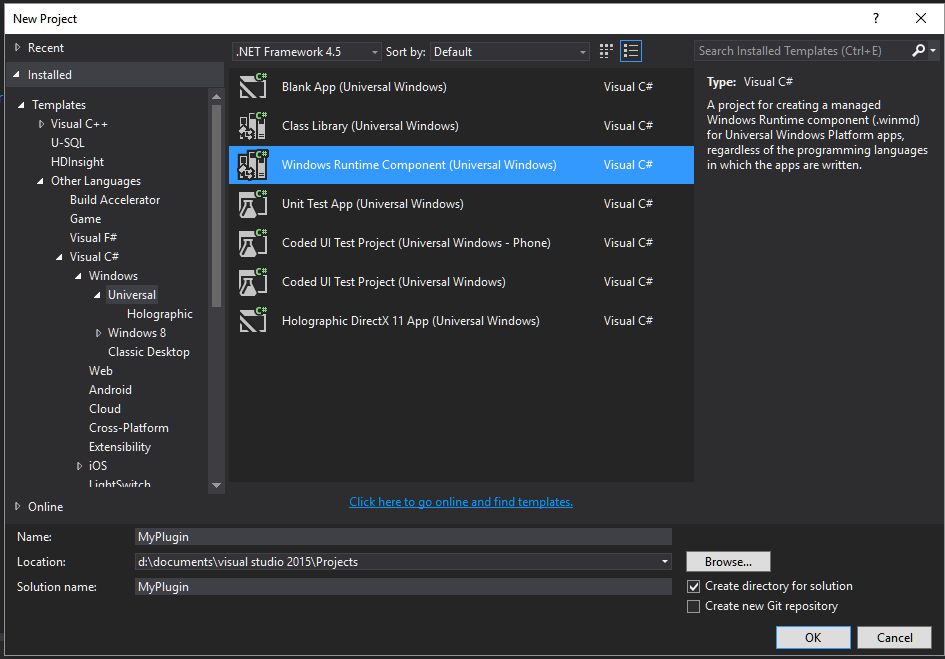Screen dimensions: 945x659
Task: Select U-SQL in the tree
Action: 68,143
